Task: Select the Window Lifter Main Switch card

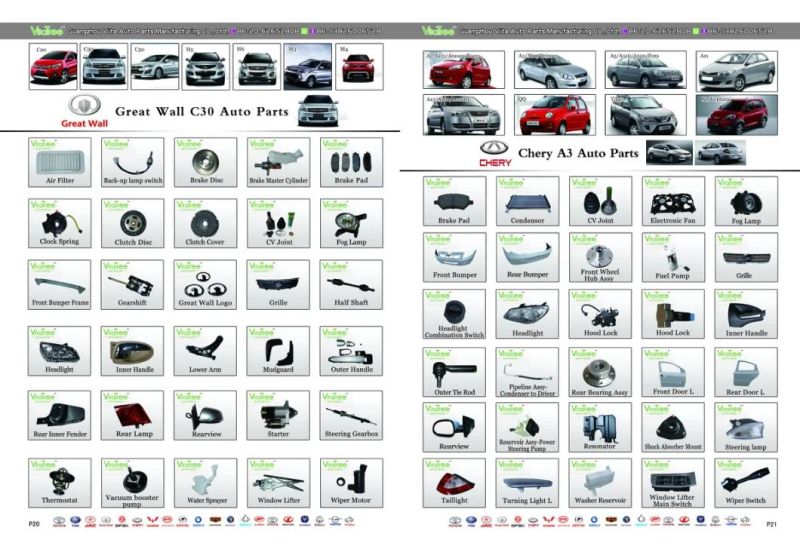Action: click(x=673, y=482)
